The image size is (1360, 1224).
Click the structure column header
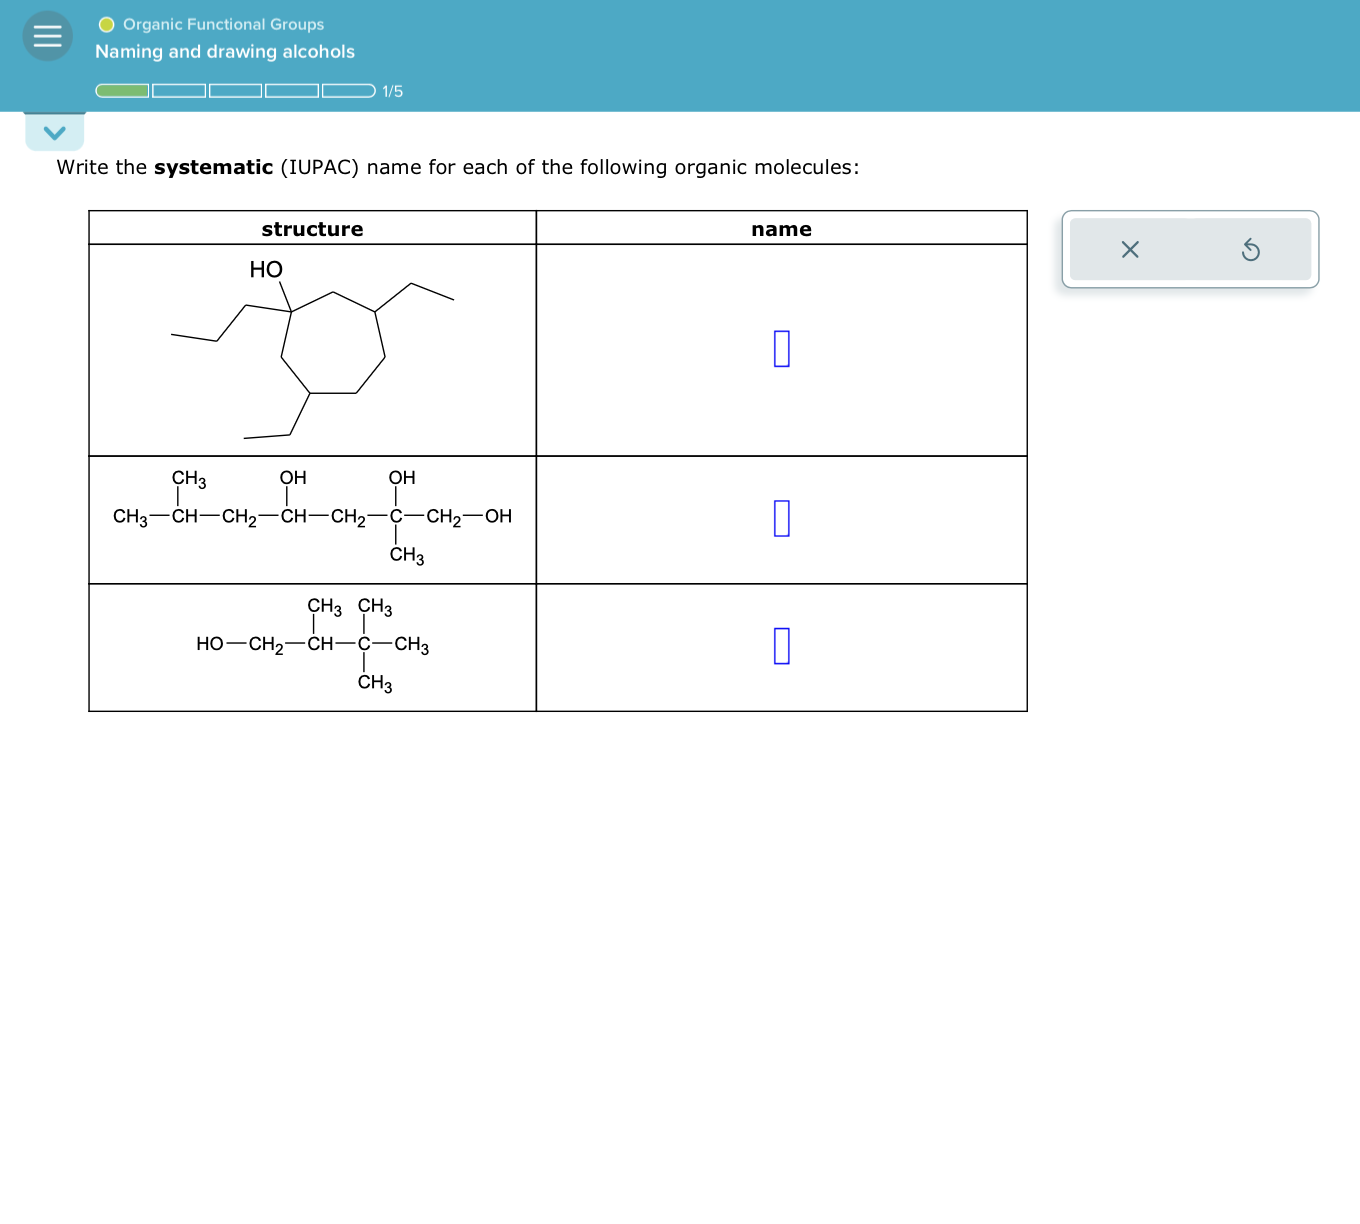click(x=312, y=229)
